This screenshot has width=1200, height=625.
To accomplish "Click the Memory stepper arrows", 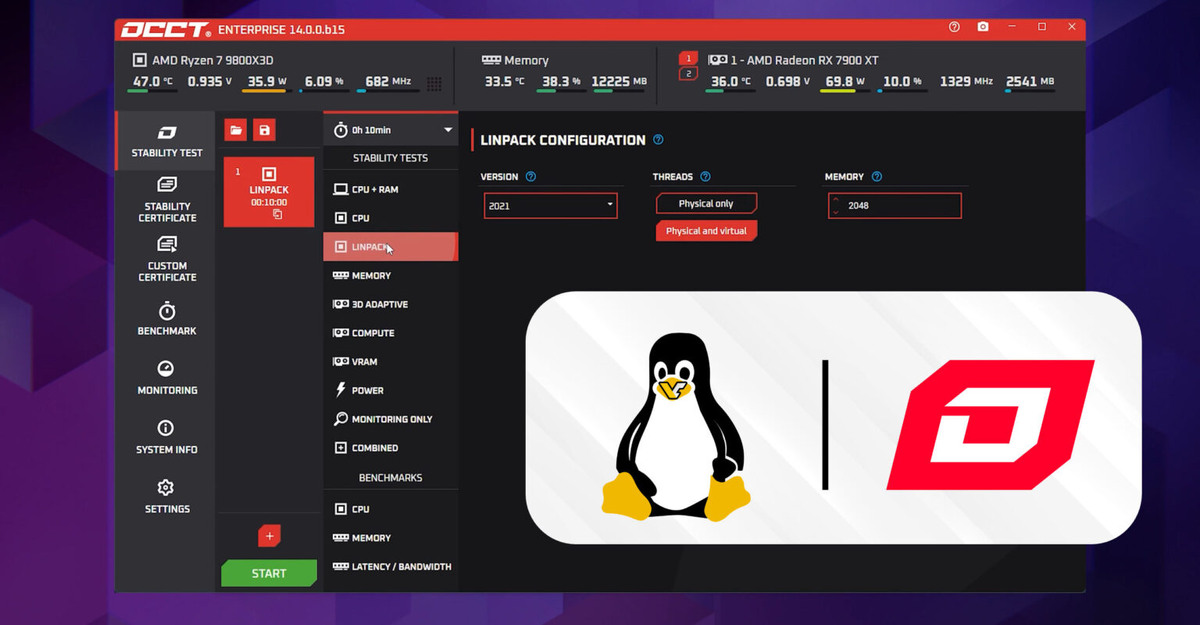I will pos(835,205).
